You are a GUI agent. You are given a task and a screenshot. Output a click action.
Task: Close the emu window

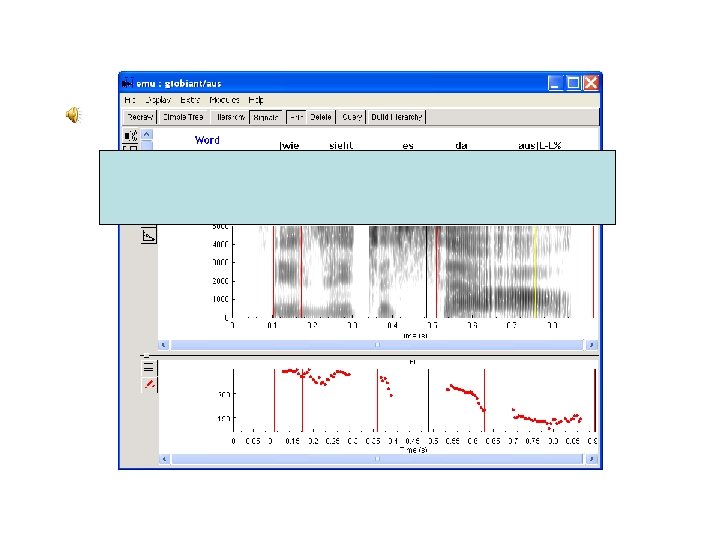pos(591,83)
